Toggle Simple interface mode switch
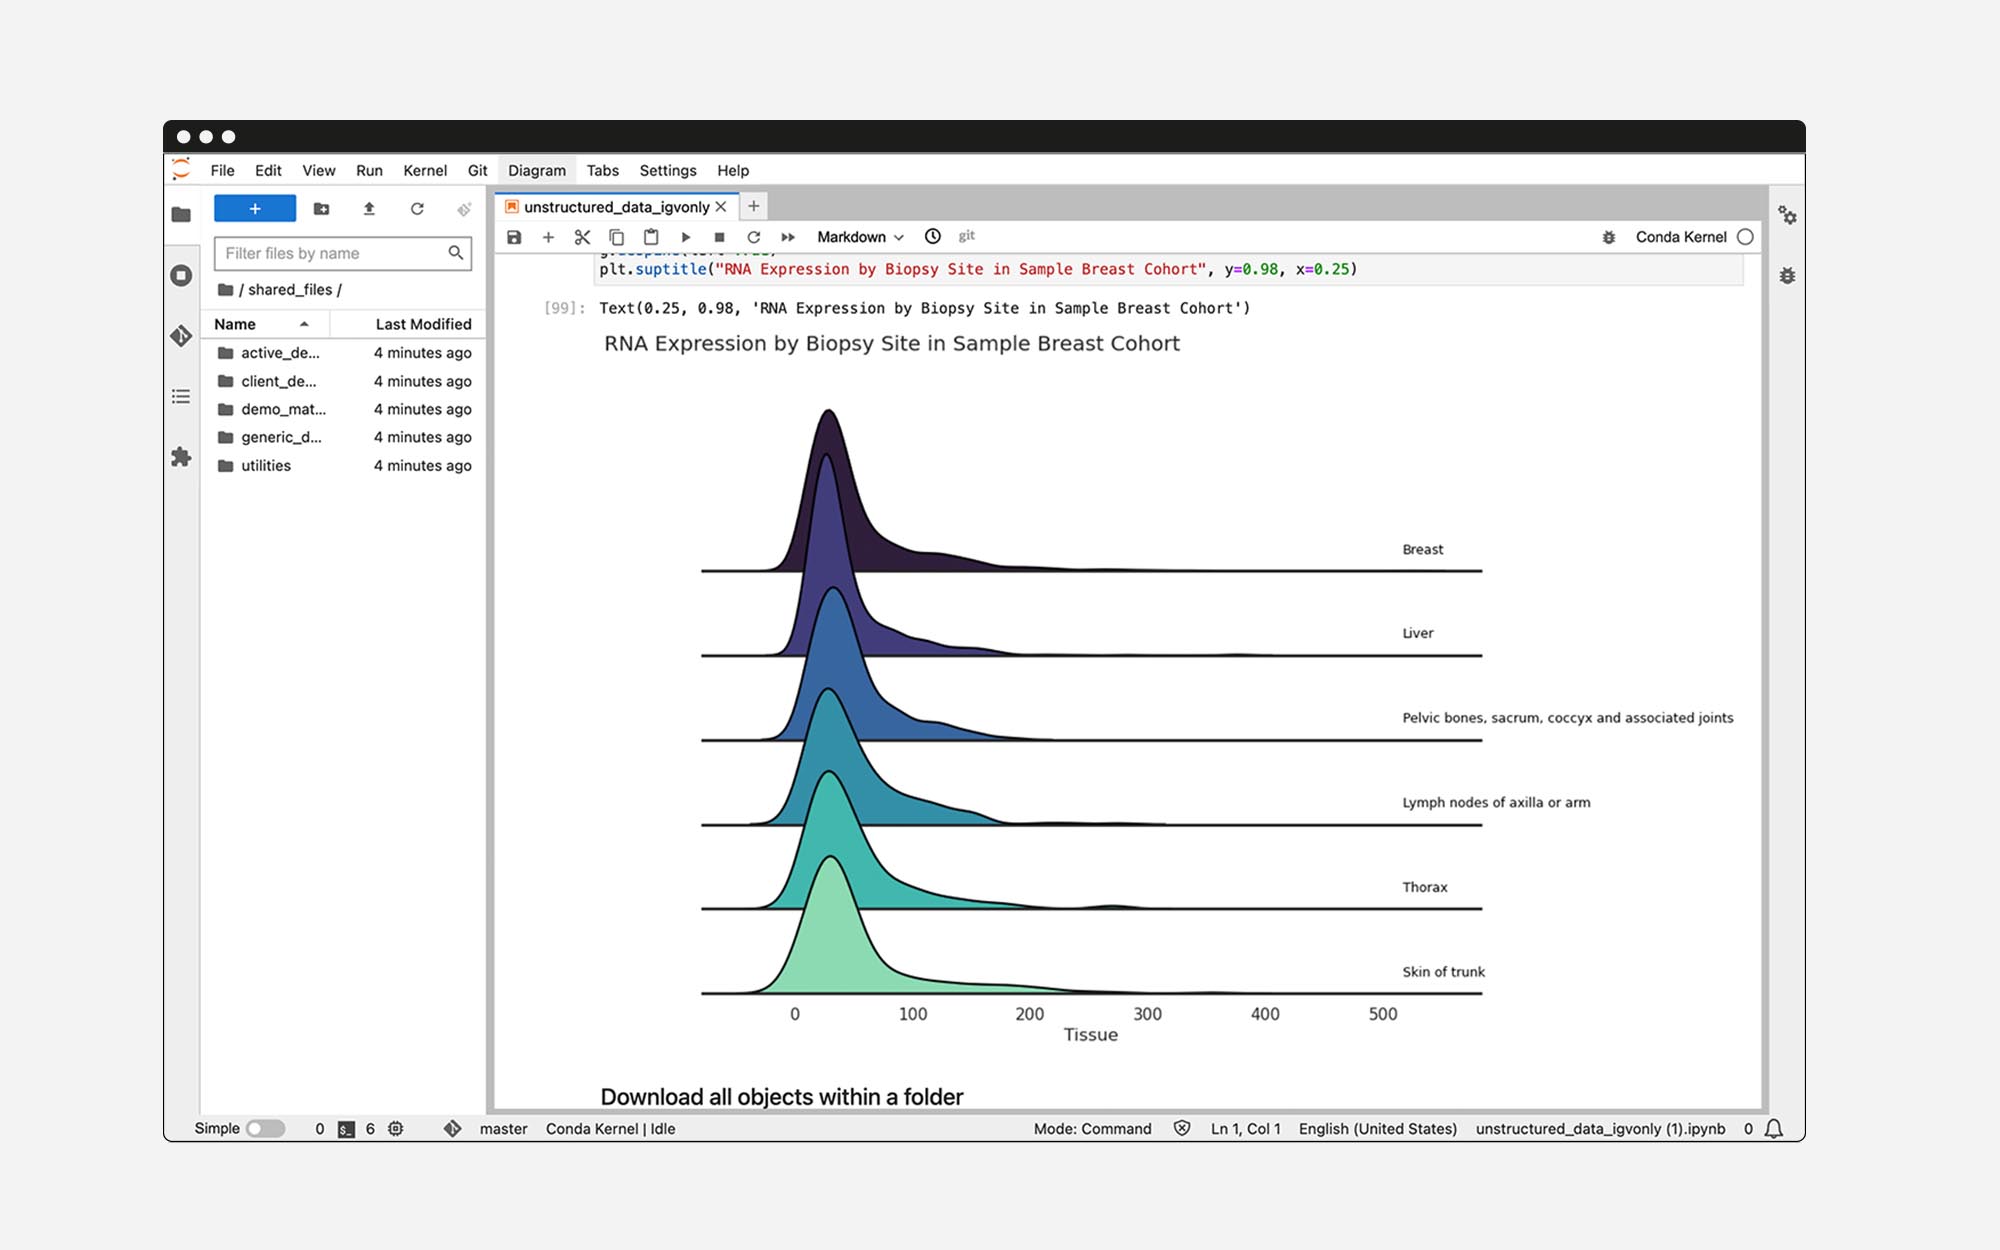 pyautogui.click(x=266, y=1128)
